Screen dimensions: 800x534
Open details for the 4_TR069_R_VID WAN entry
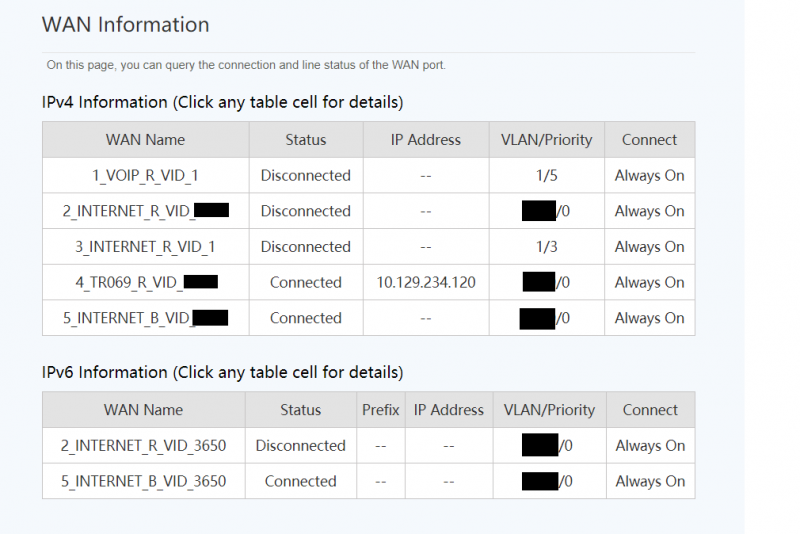click(x=145, y=283)
